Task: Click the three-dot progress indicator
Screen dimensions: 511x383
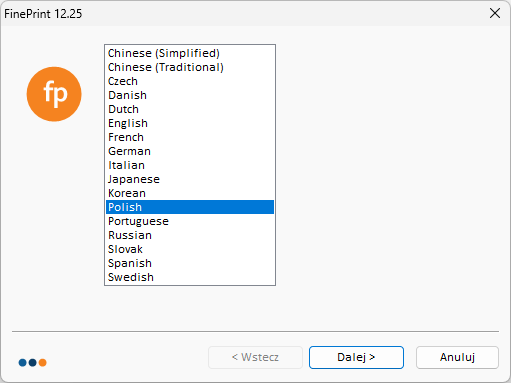Action: pyautogui.click(x=32, y=362)
